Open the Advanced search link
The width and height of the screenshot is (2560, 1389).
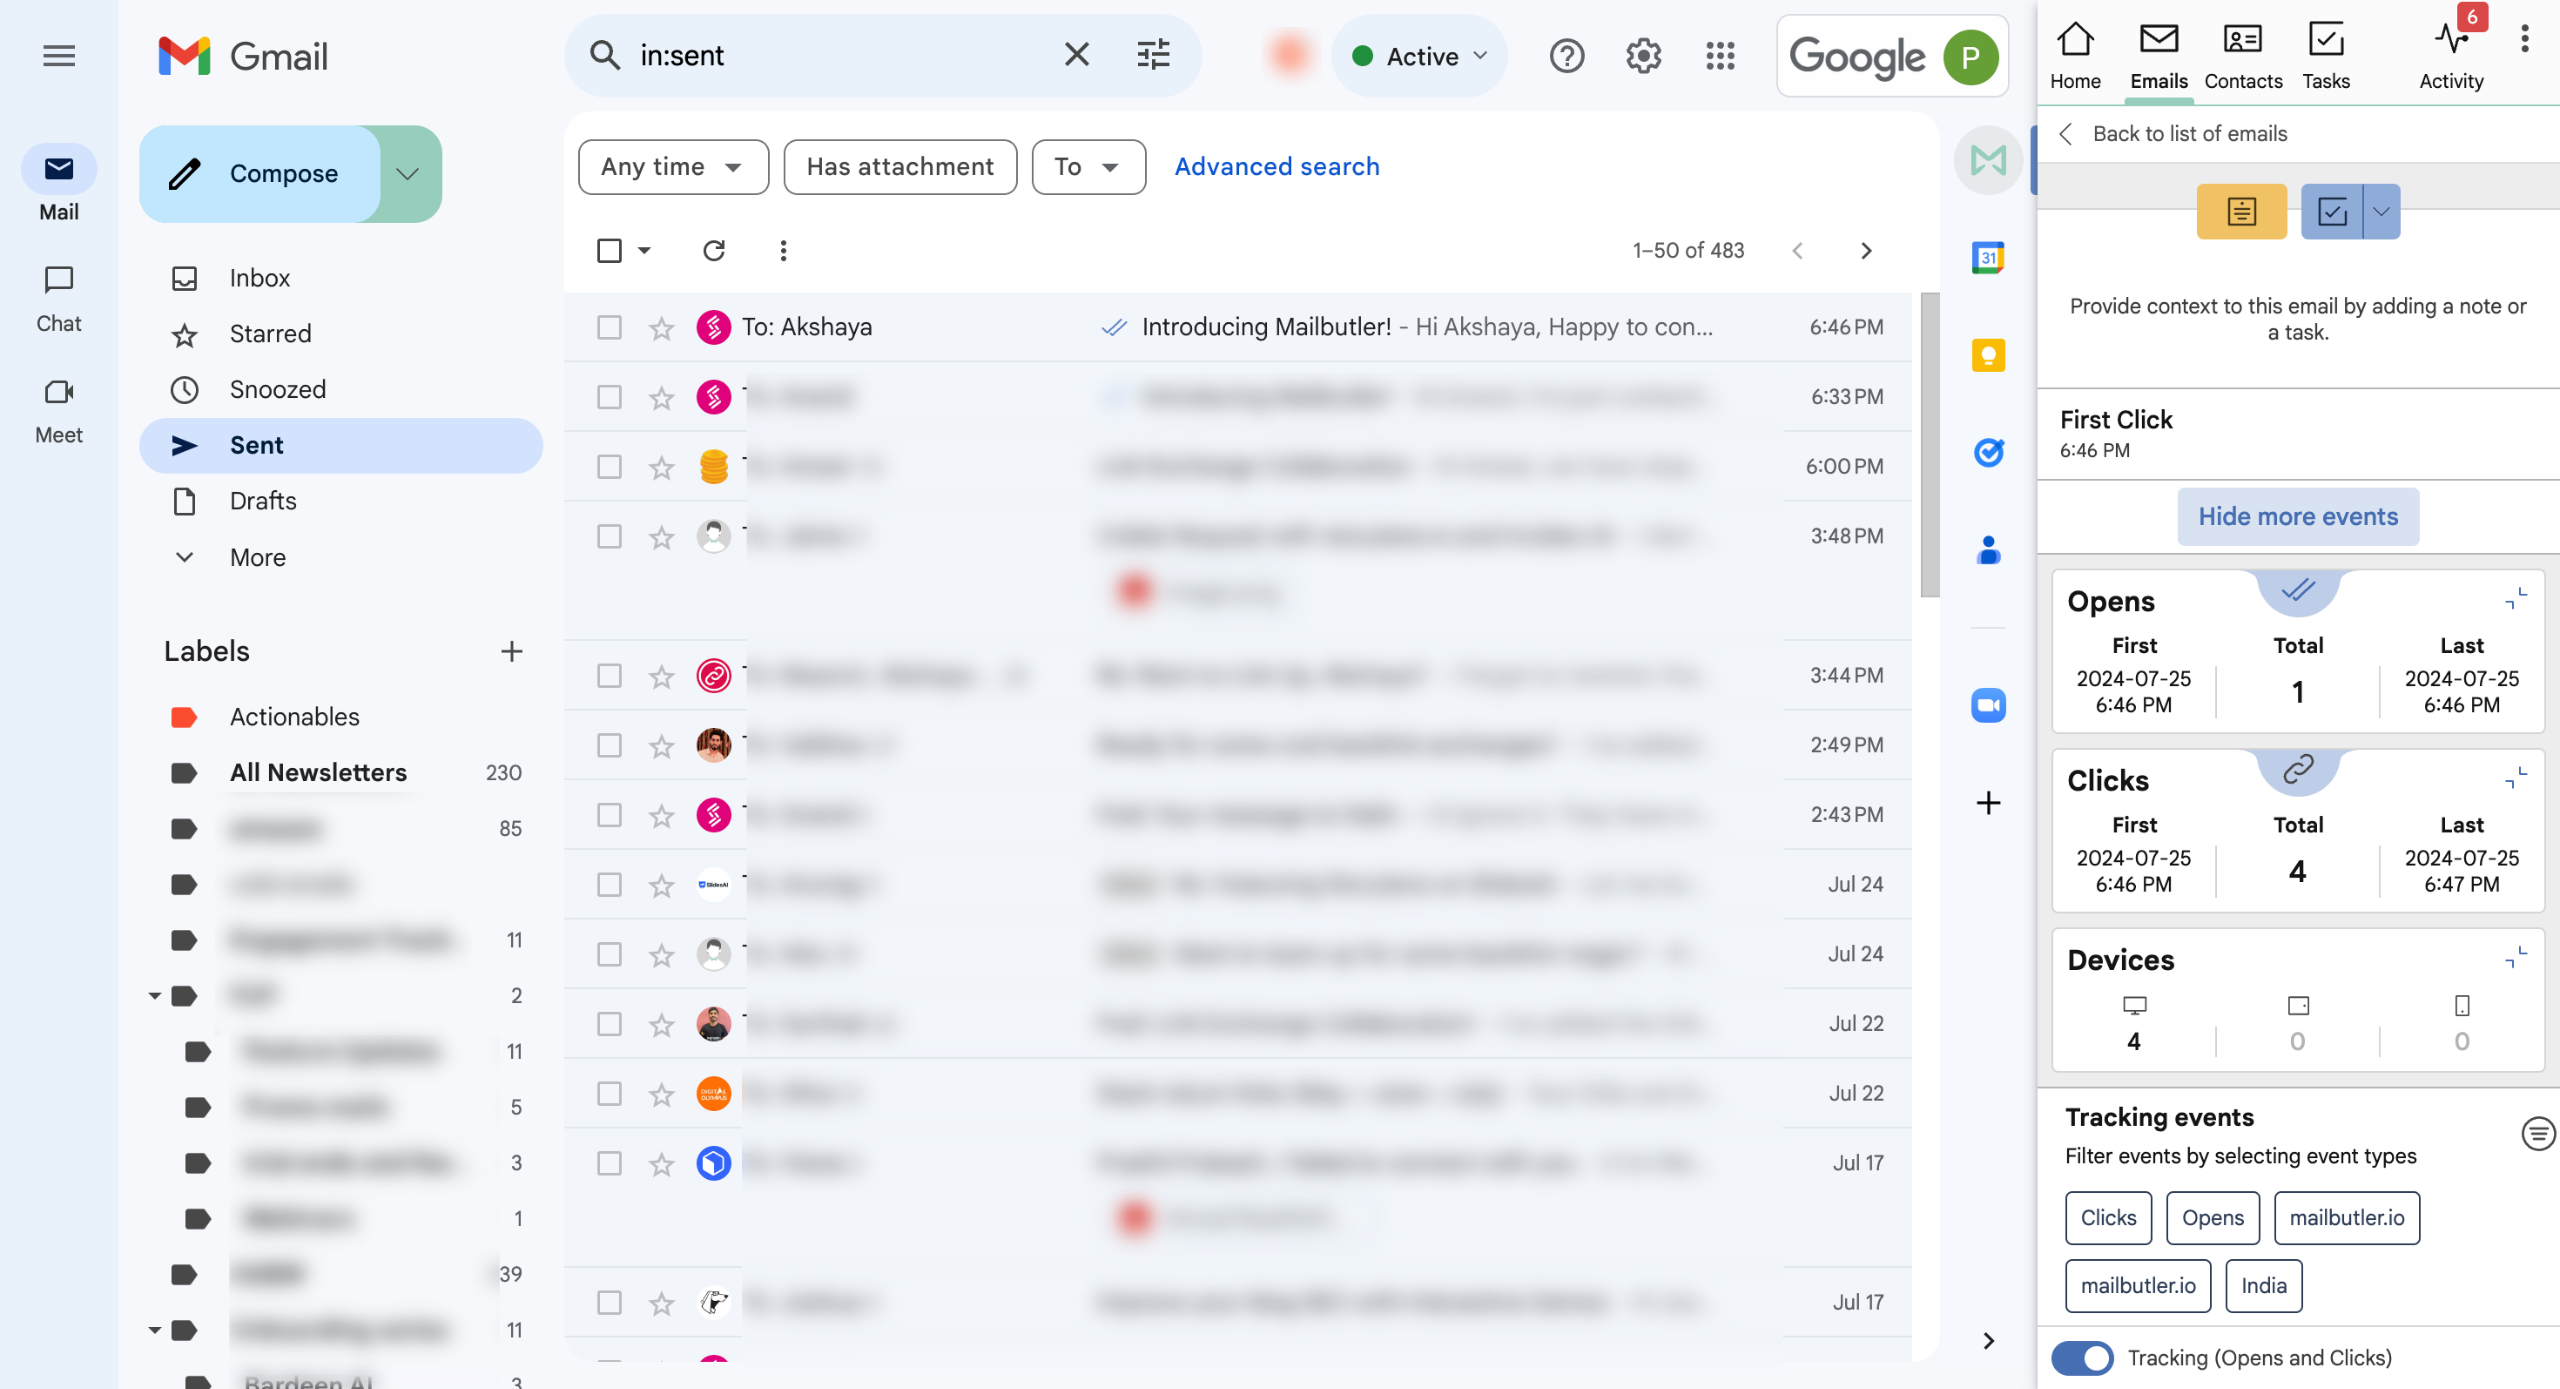(x=1276, y=167)
